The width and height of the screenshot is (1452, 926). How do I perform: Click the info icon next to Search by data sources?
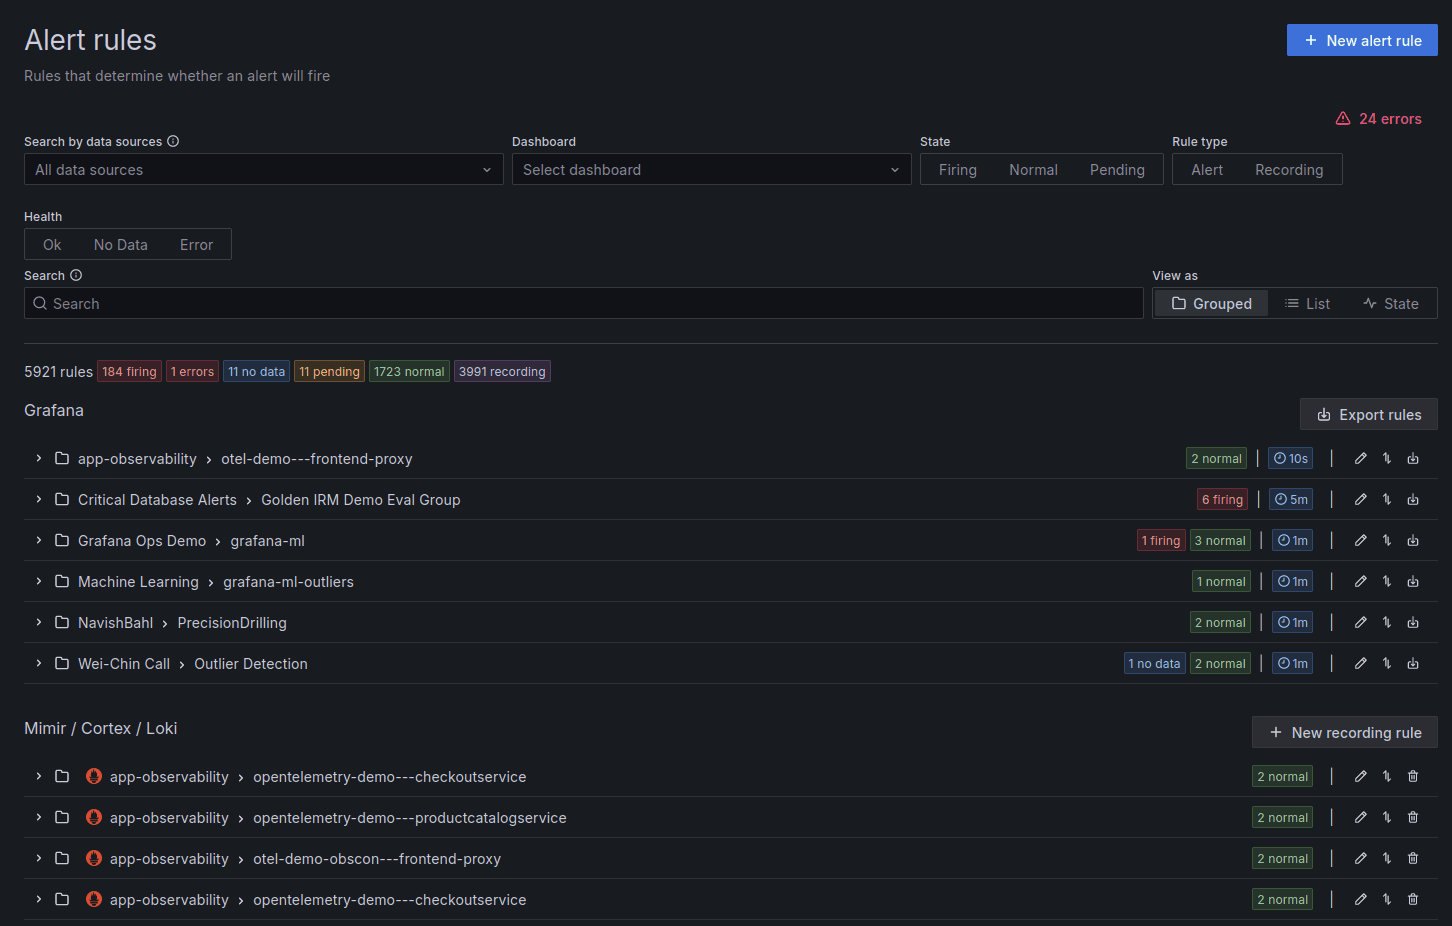pyautogui.click(x=171, y=141)
